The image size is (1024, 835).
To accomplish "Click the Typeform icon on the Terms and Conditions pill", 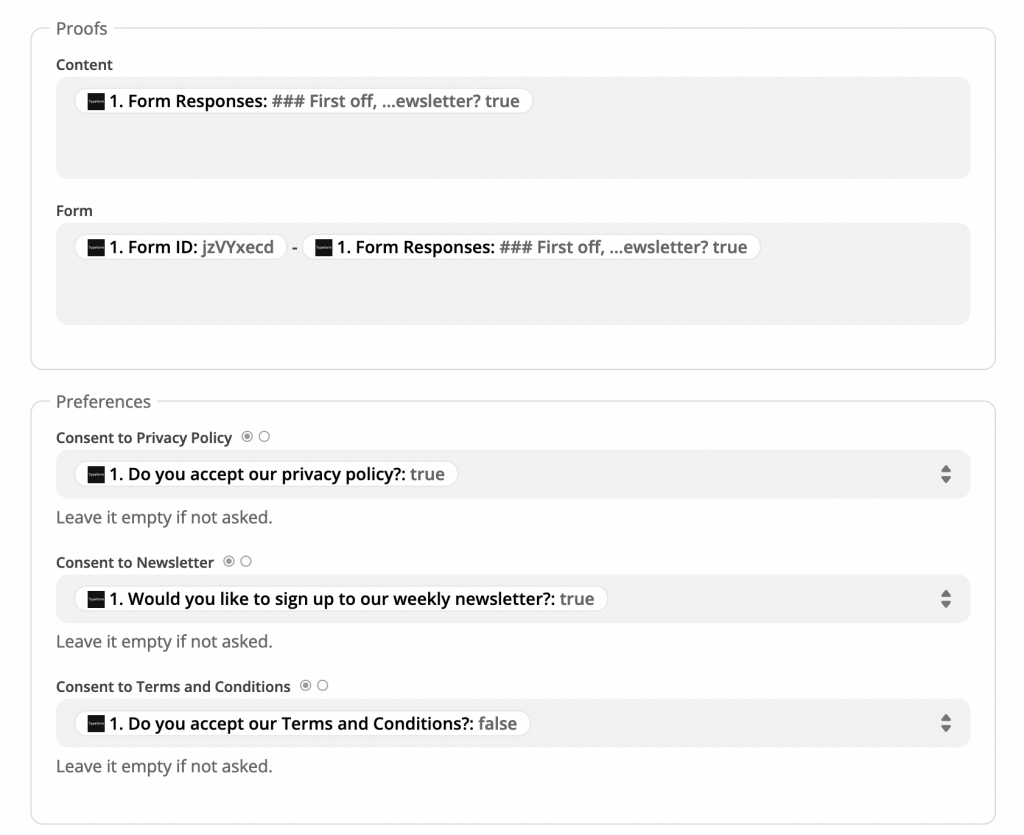I will [96, 723].
